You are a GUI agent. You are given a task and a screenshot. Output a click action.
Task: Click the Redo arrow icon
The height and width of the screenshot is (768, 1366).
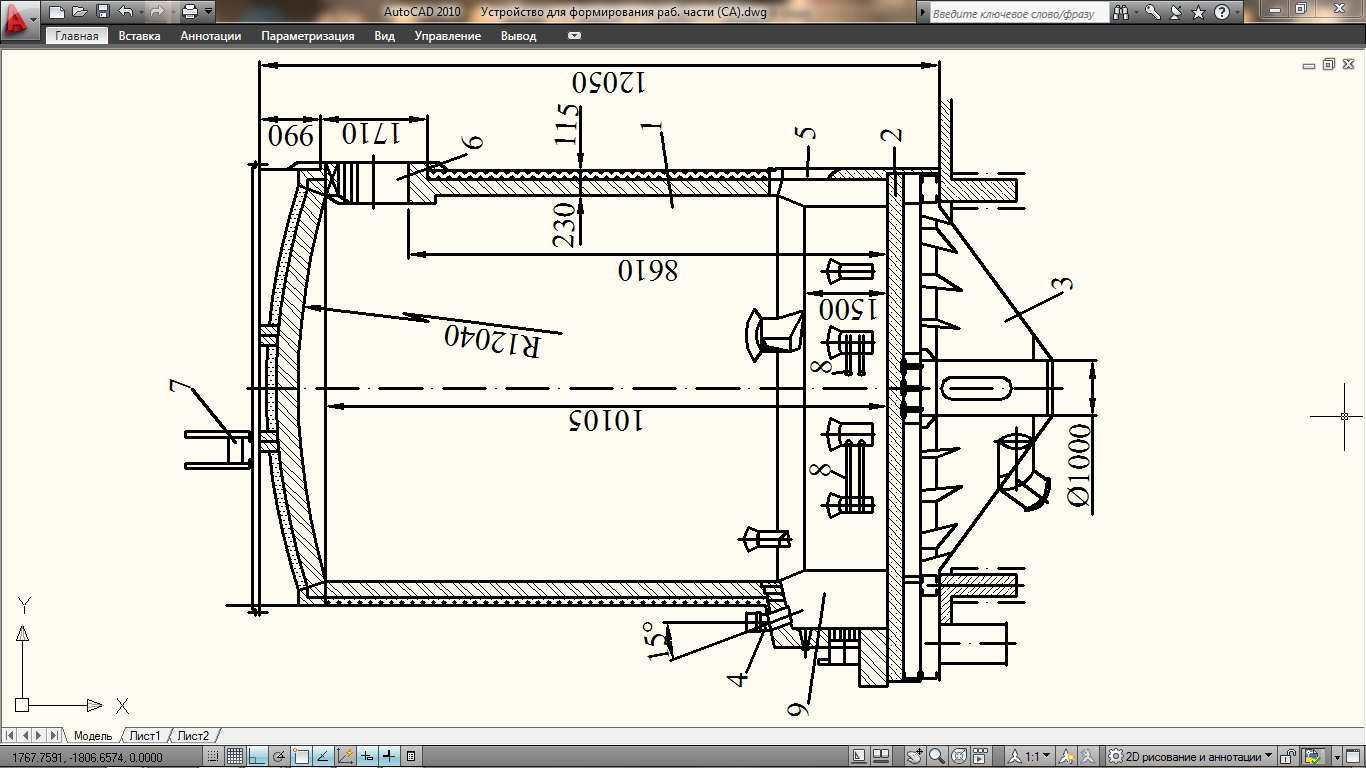pyautogui.click(x=156, y=12)
